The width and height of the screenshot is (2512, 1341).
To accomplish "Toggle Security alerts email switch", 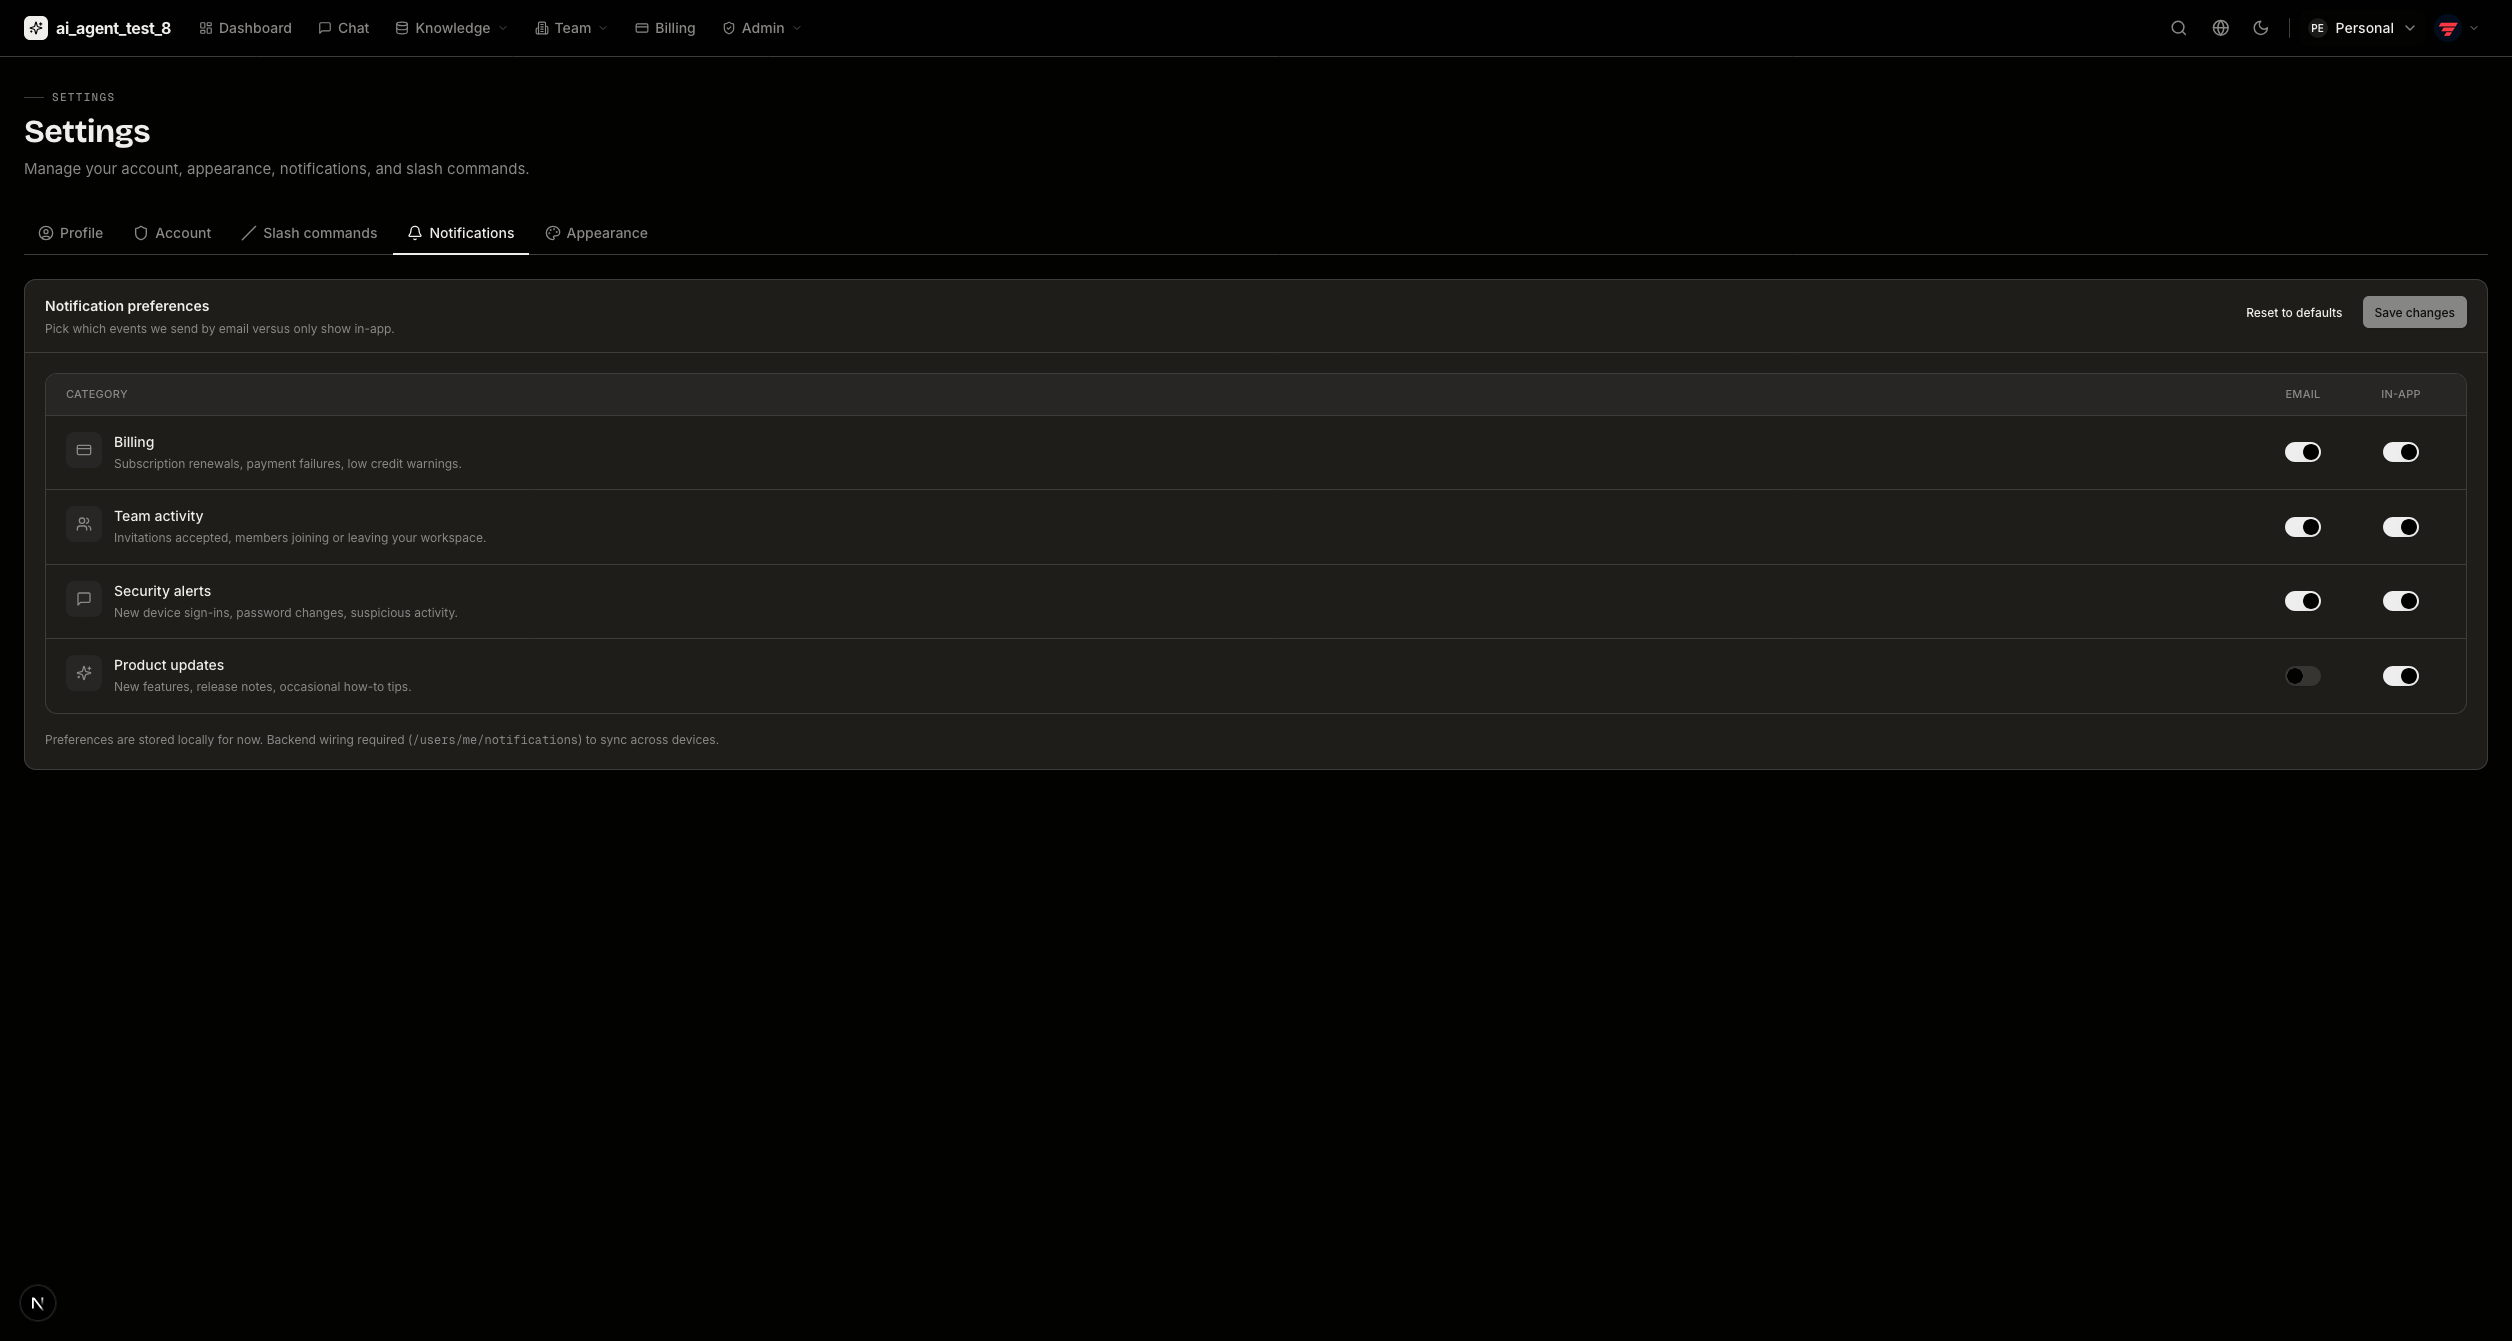I will pyautogui.click(x=2302, y=601).
